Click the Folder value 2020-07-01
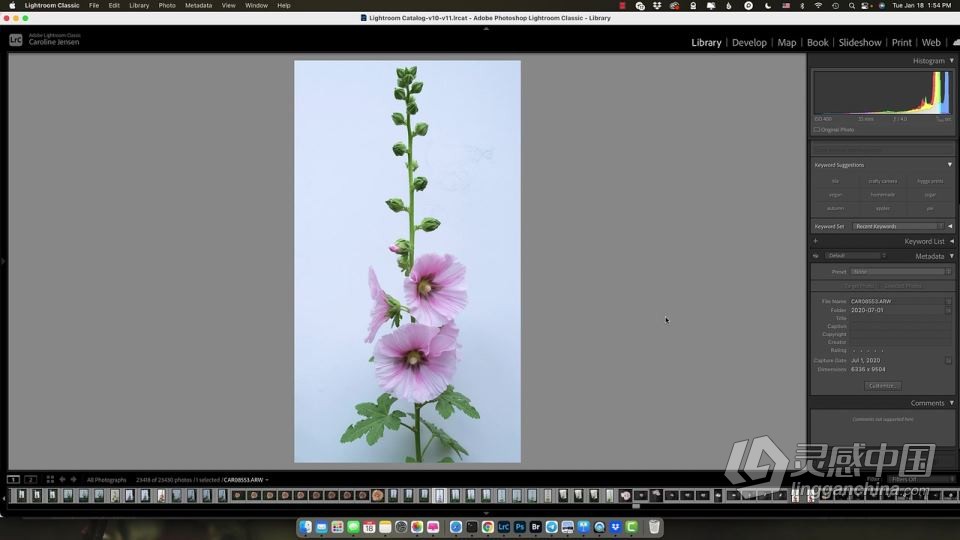The image size is (960, 540). (867, 310)
